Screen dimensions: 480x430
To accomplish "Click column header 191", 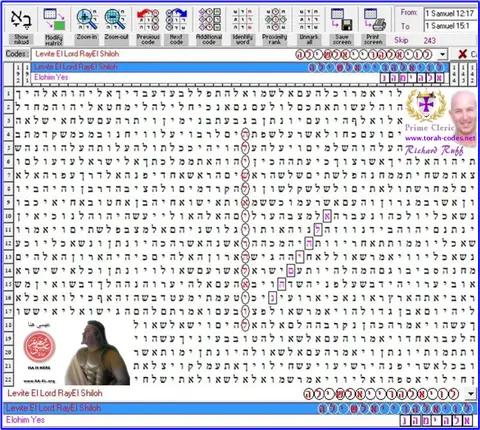I will pos(26,73).
